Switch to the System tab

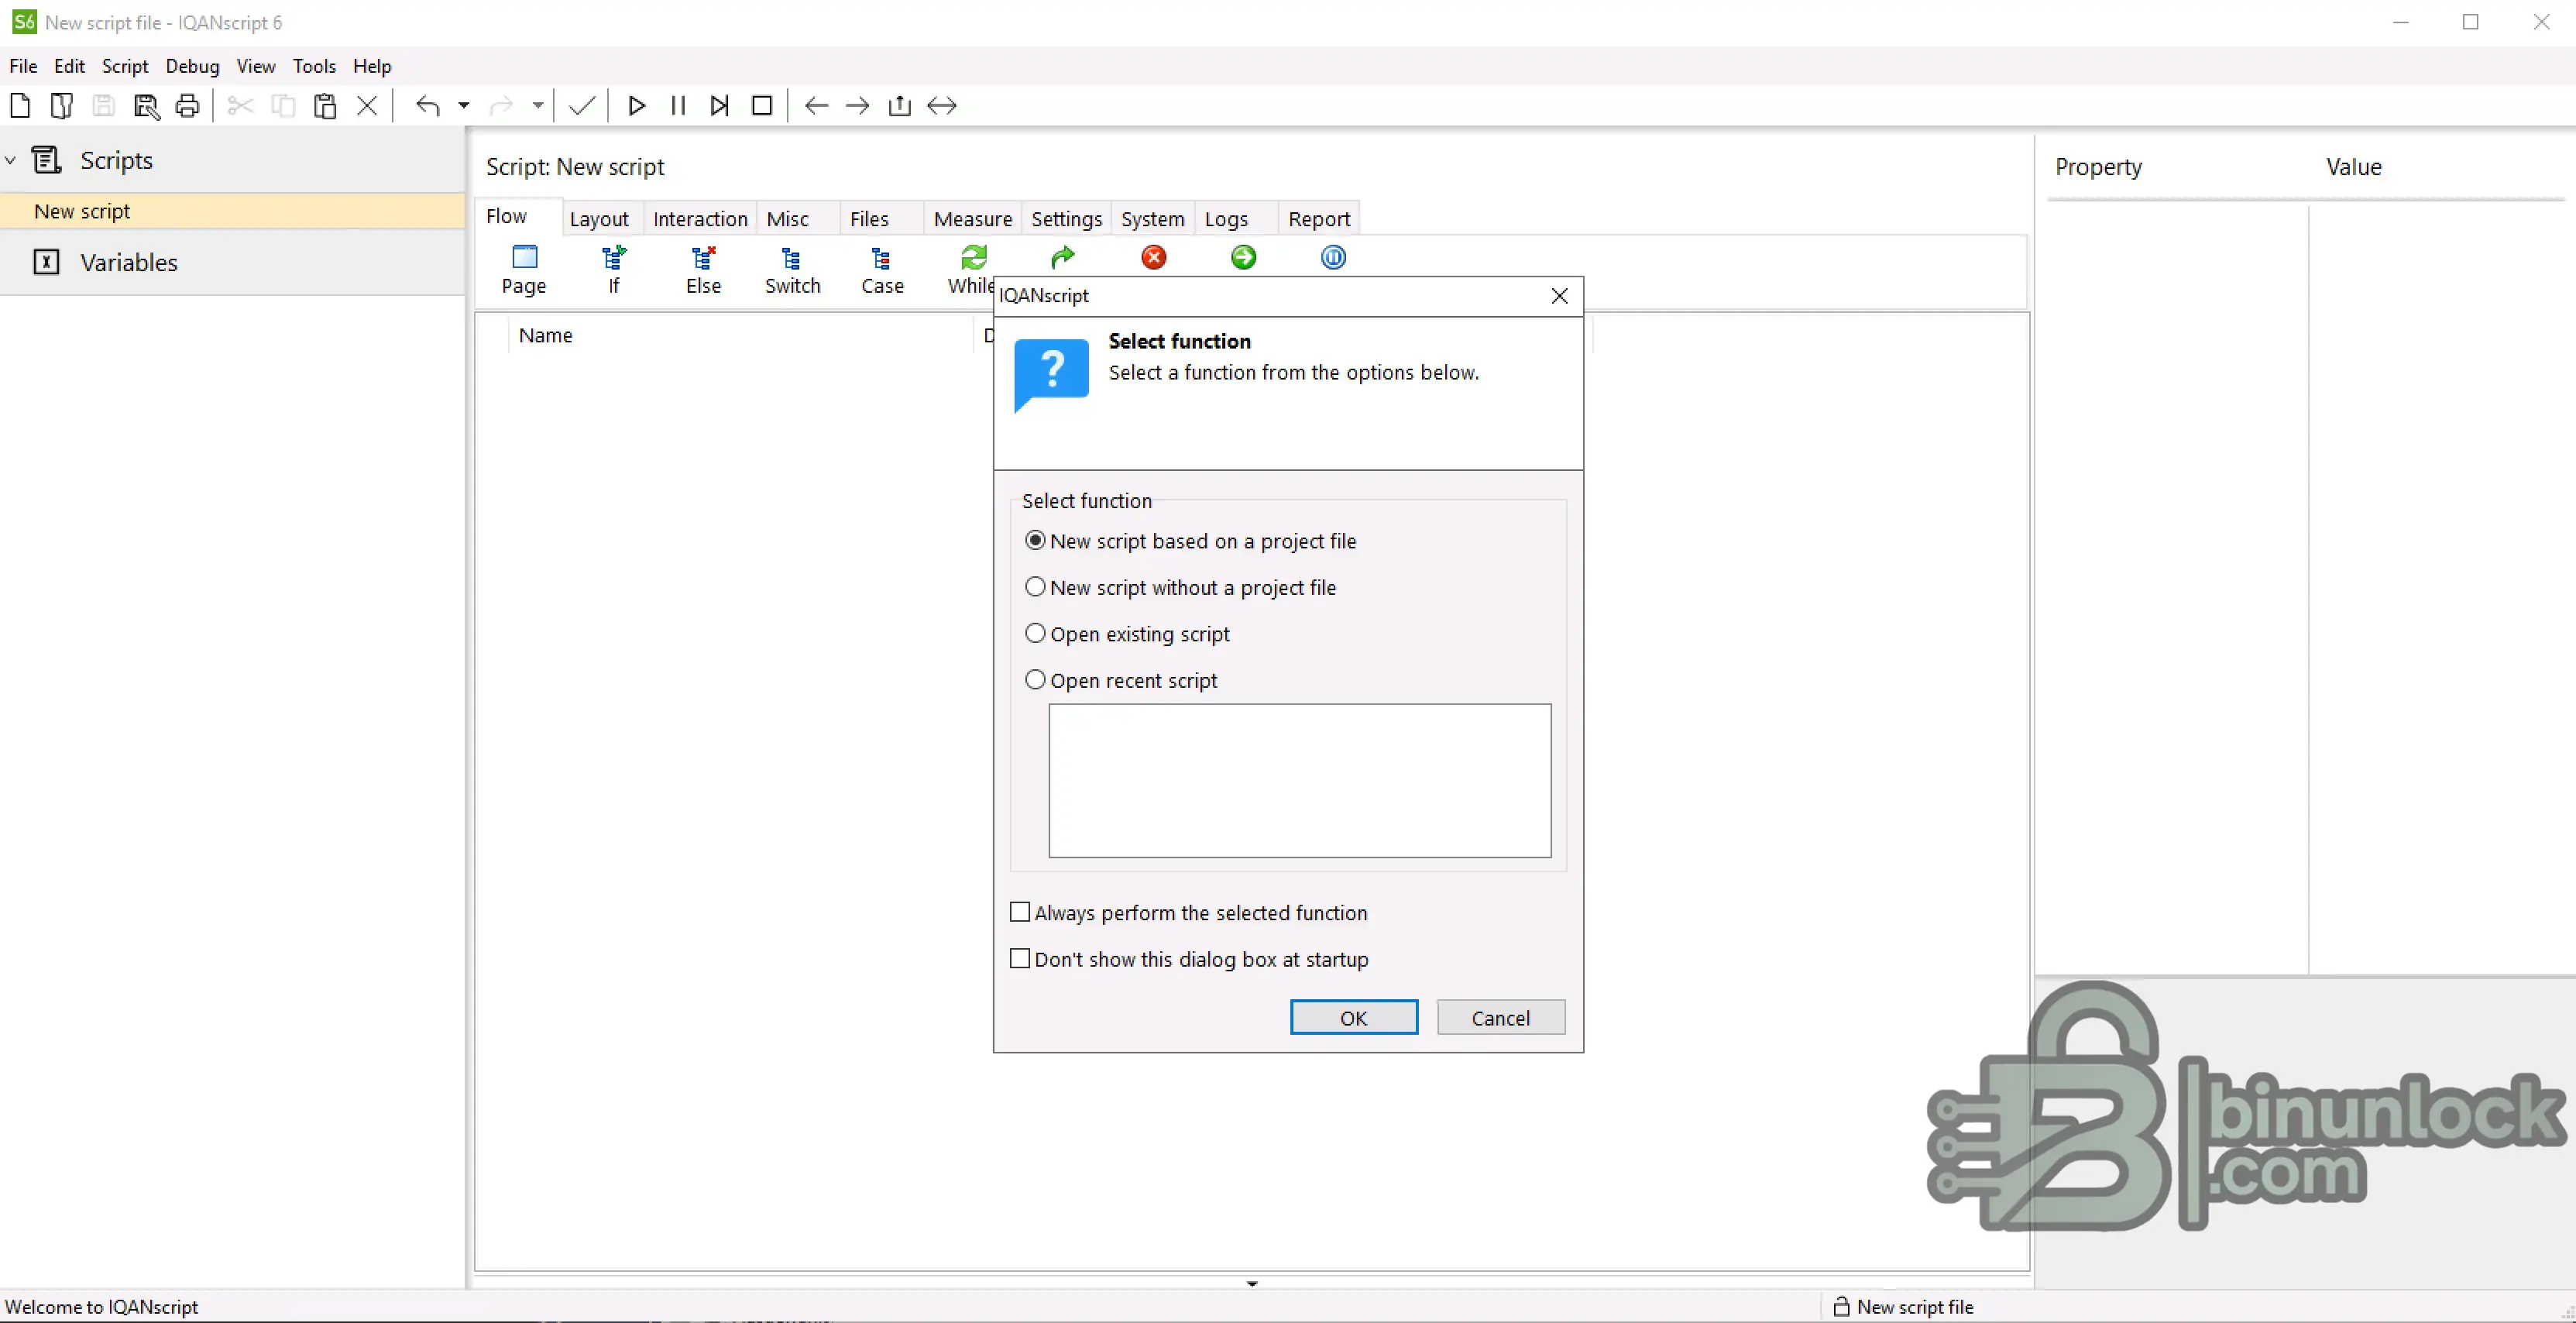[x=1152, y=219]
